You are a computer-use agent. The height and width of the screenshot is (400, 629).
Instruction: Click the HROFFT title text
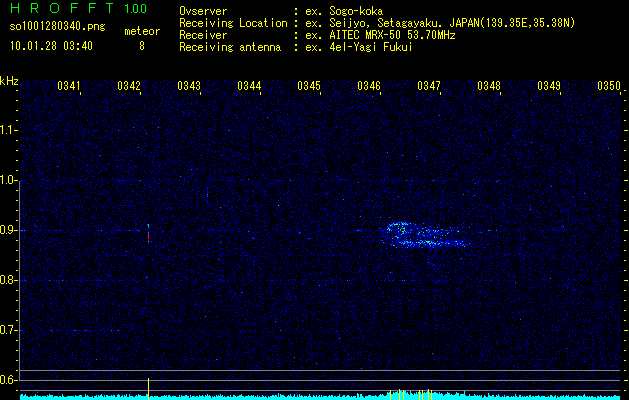[65, 10]
